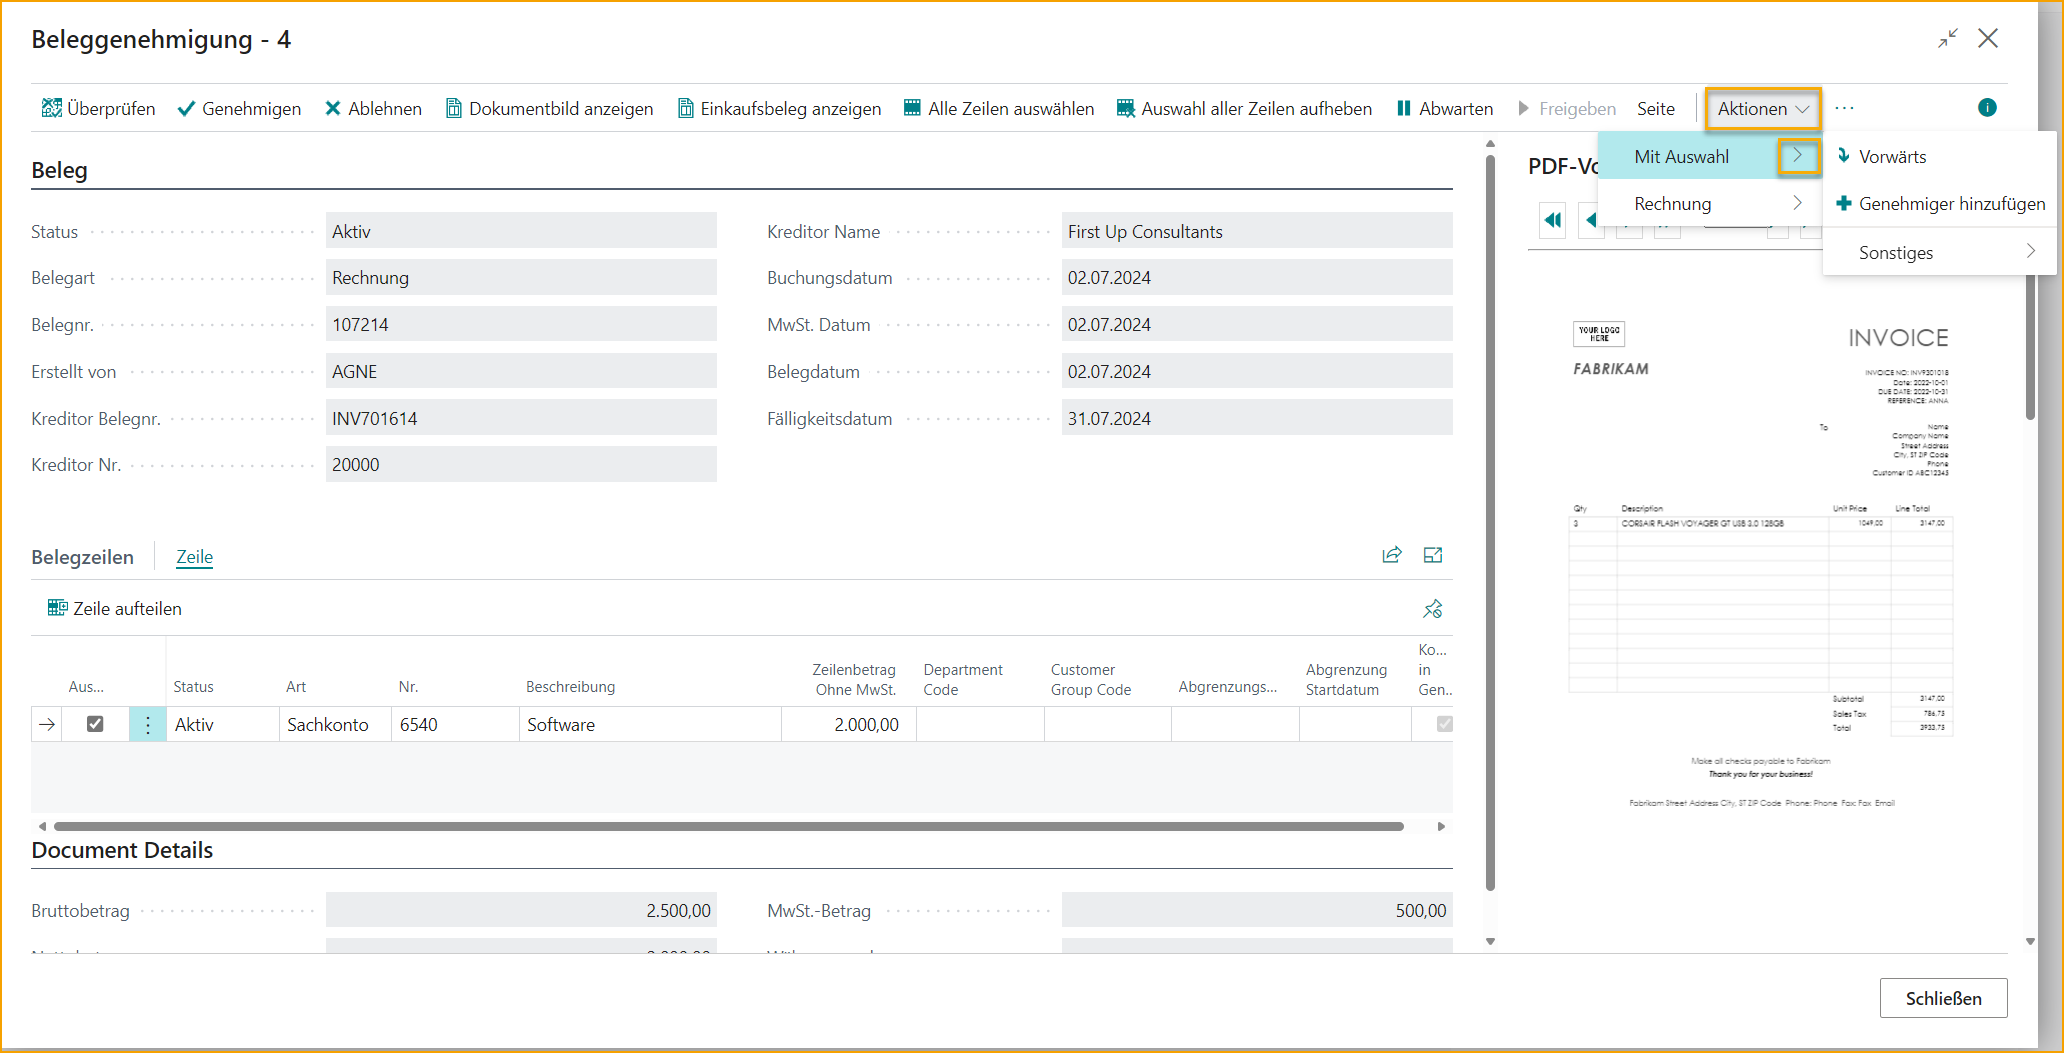This screenshot has height=1053, width=2064.
Task: Click the share icon in Belegzeilen
Action: [x=1391, y=555]
